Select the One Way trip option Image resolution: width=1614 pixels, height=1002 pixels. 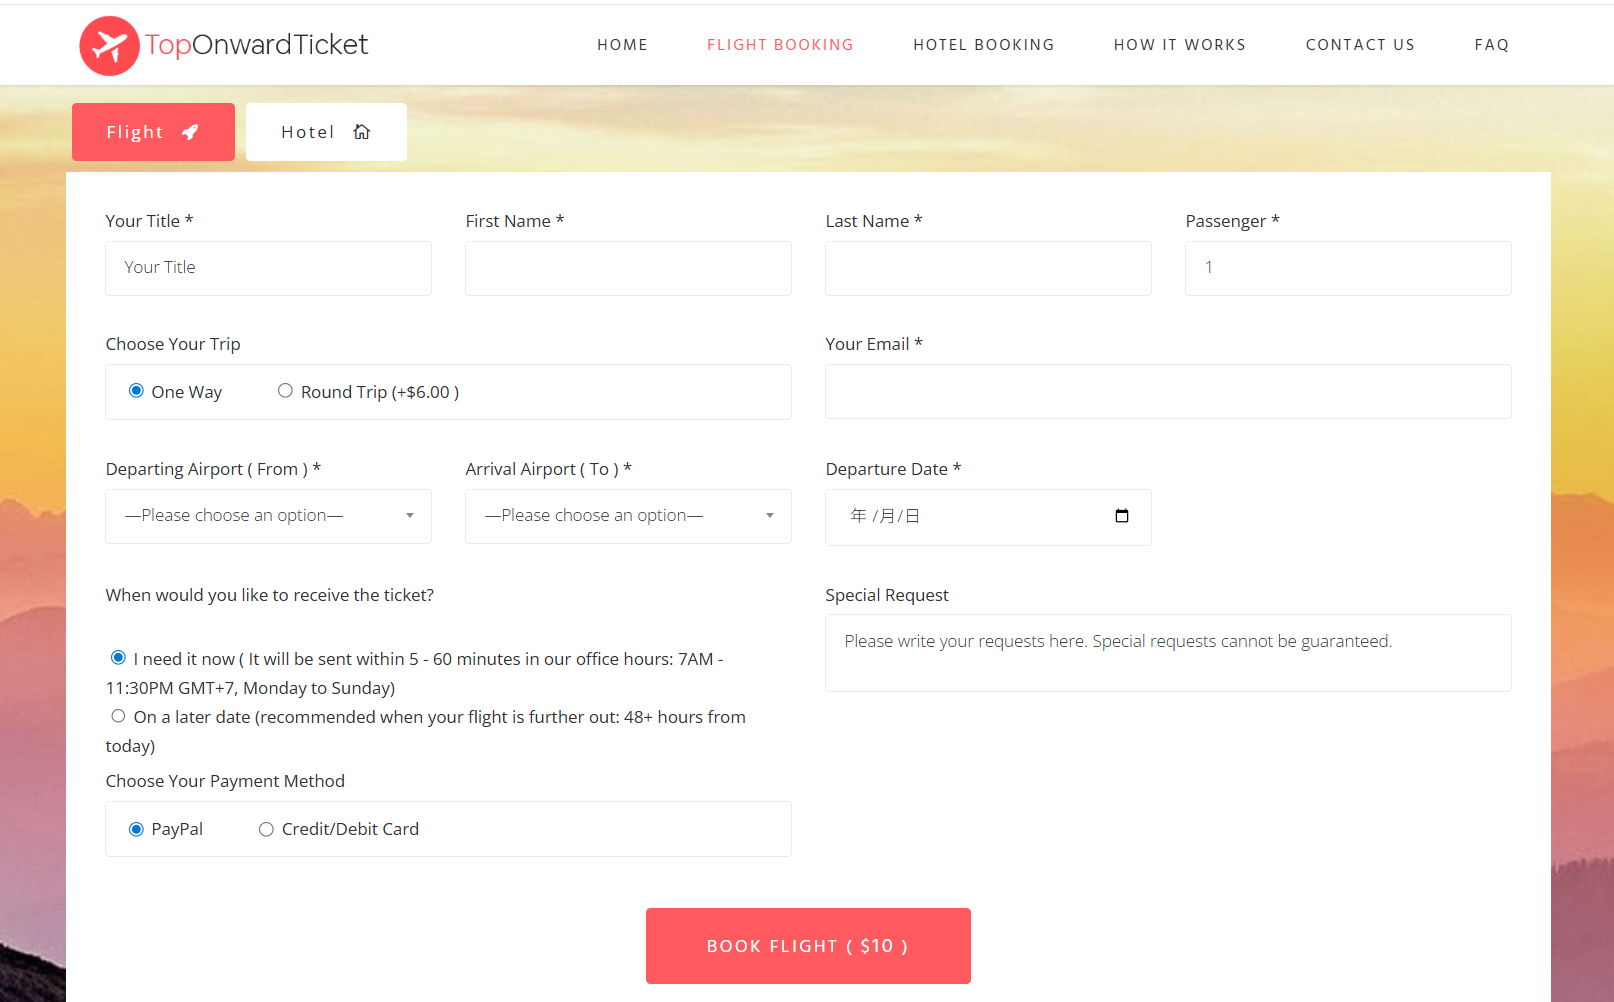click(x=137, y=391)
